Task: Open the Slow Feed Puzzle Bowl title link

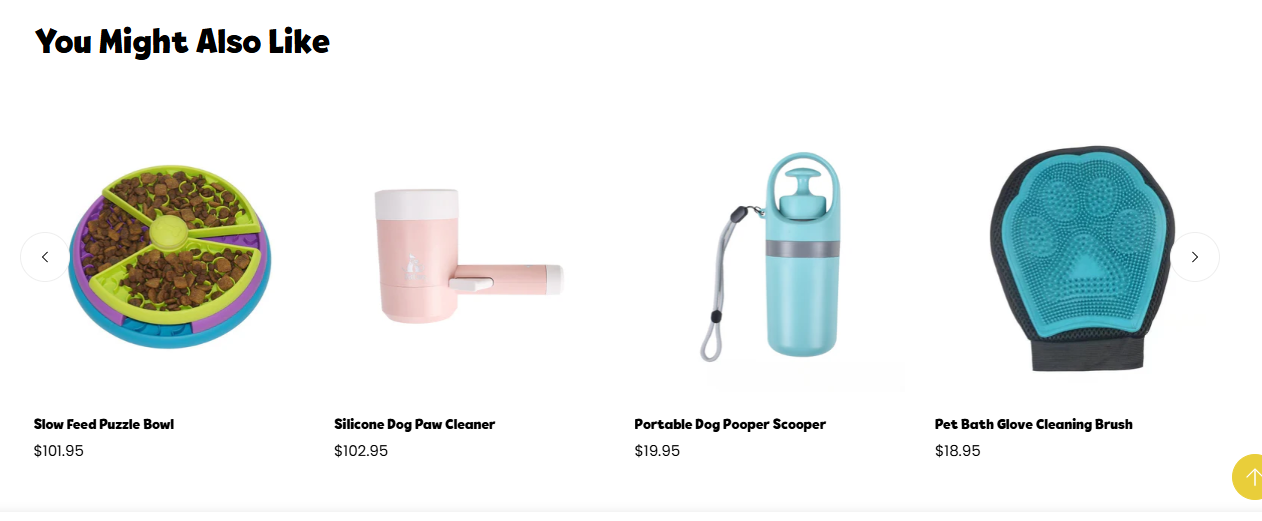Action: click(104, 424)
